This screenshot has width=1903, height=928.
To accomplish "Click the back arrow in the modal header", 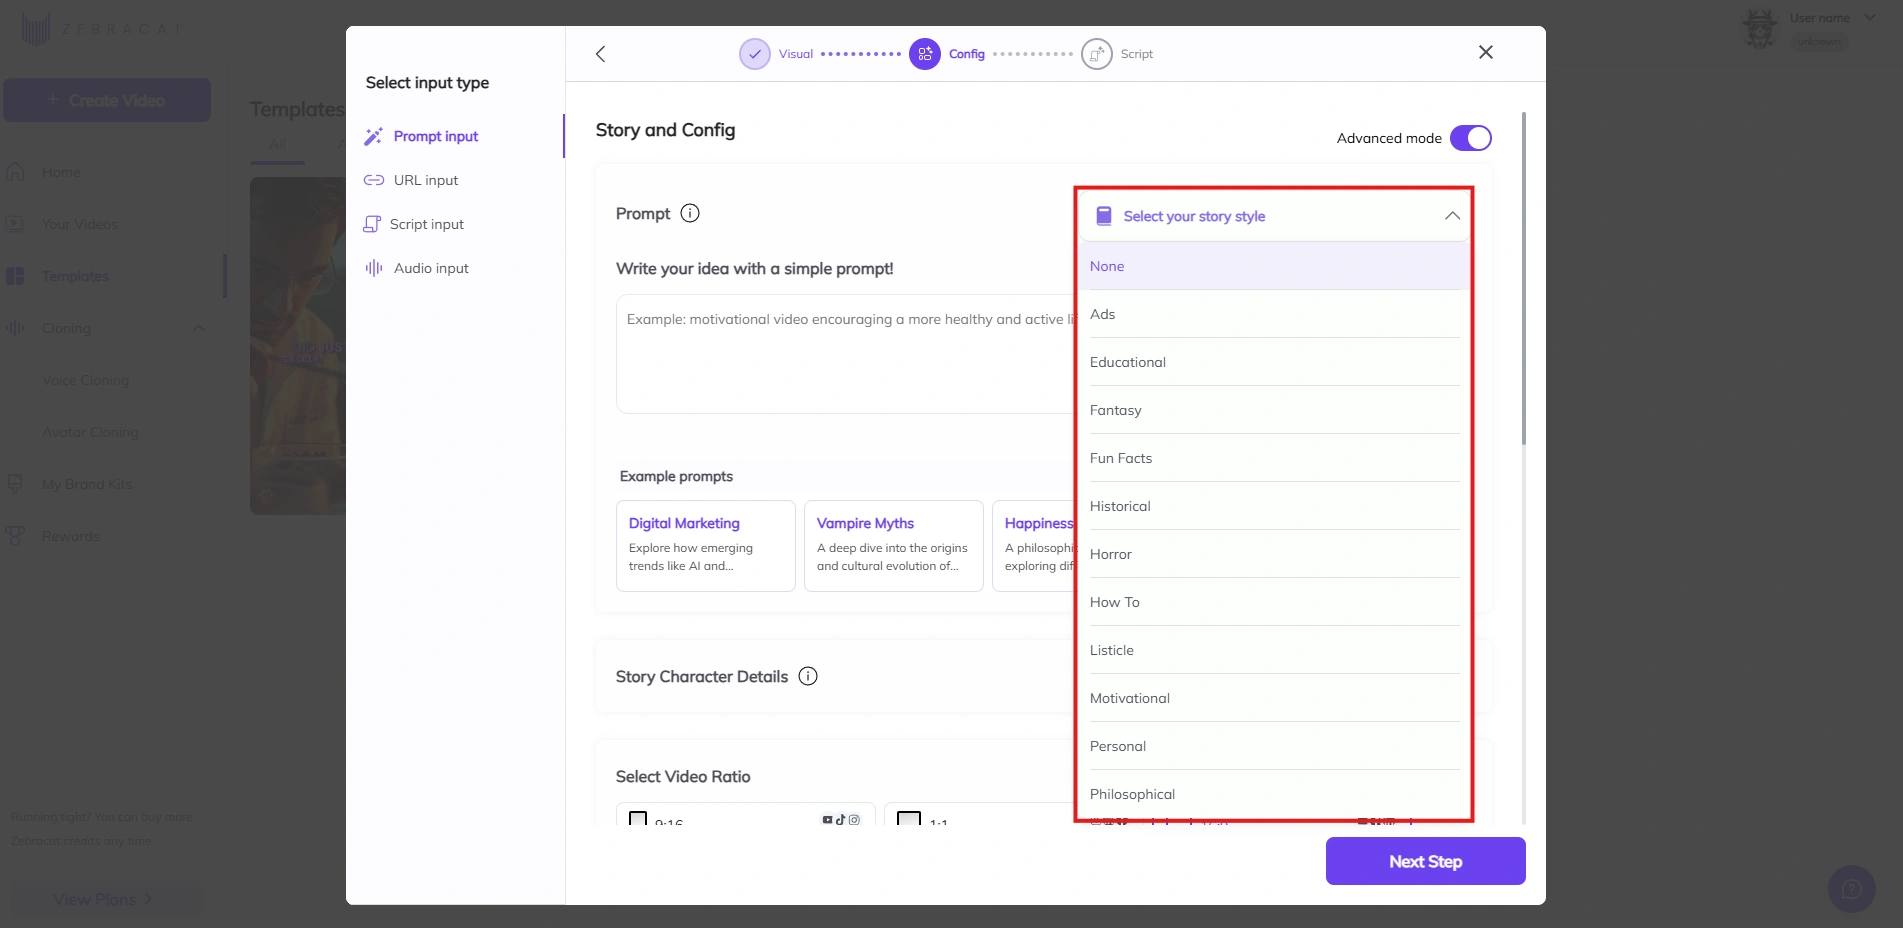I will (x=600, y=54).
